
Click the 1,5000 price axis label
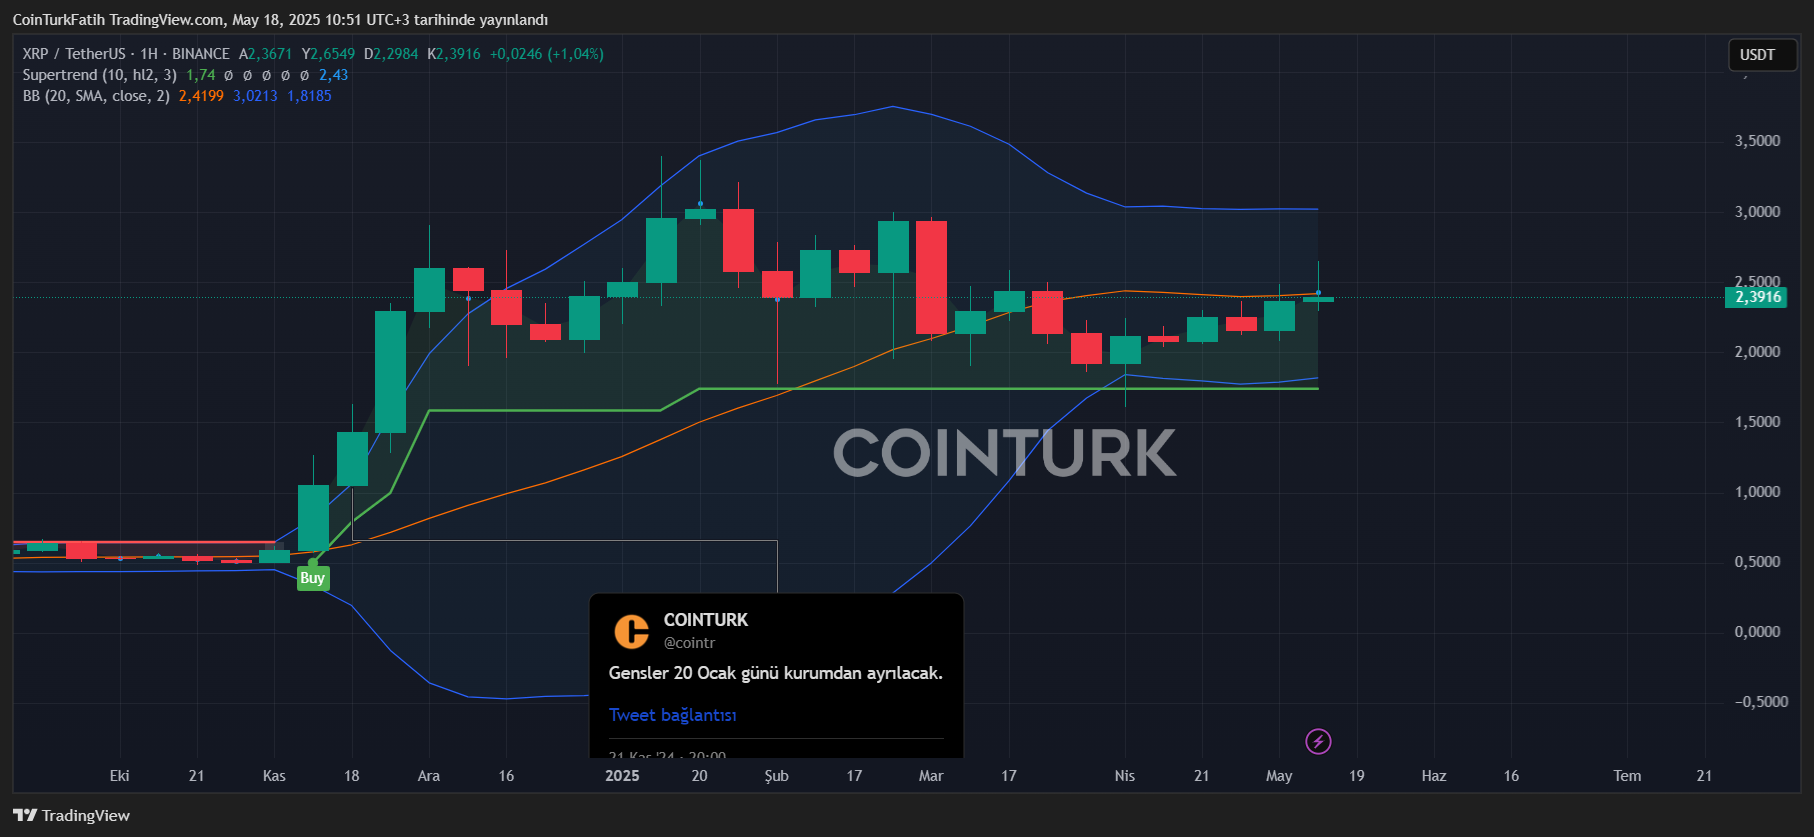pyautogui.click(x=1757, y=422)
